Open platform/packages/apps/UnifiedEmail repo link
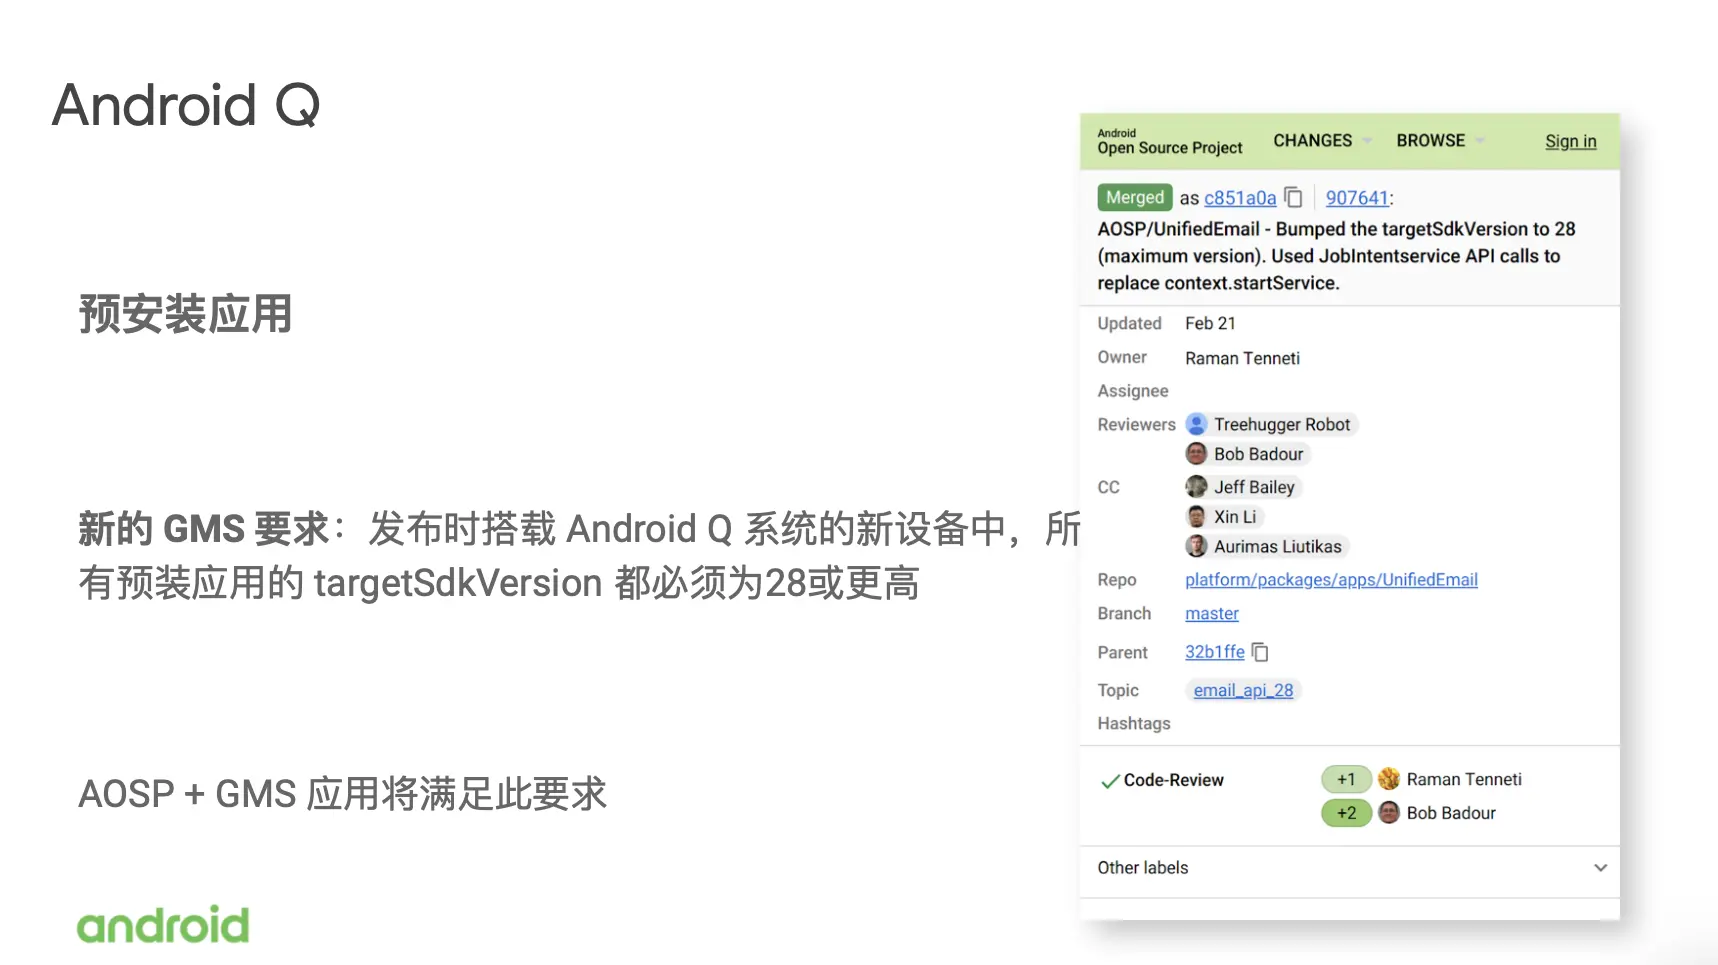Image resolution: width=1718 pixels, height=965 pixels. pos(1331,580)
